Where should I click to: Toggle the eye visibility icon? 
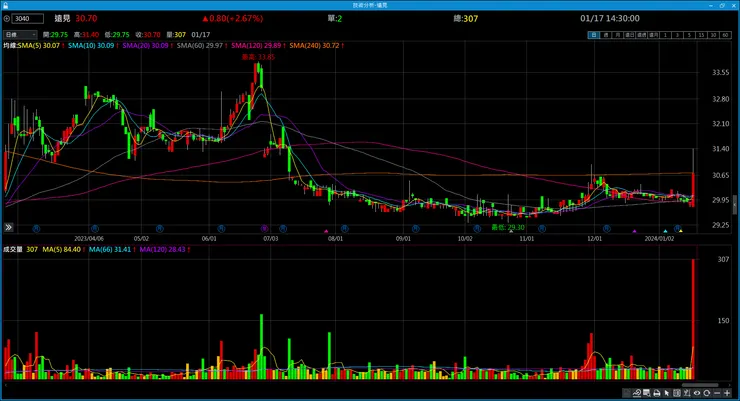[x=697, y=393]
